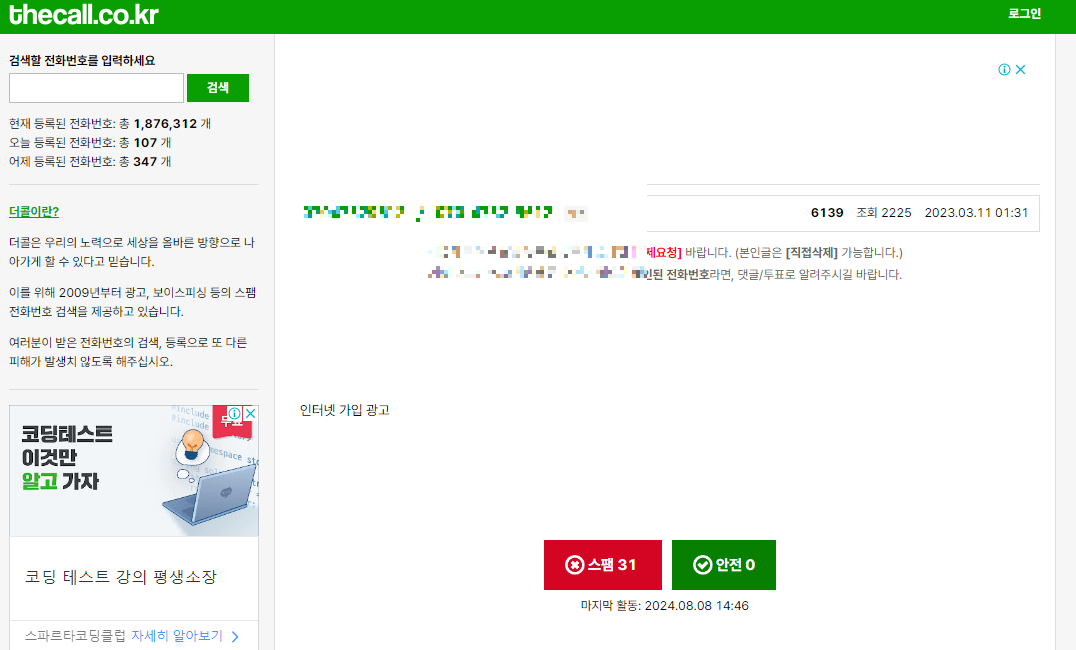The width and height of the screenshot is (1076, 650).
Task: Click the 코딩 테스트 강의 평생소장 ad title
Action: pos(121,577)
